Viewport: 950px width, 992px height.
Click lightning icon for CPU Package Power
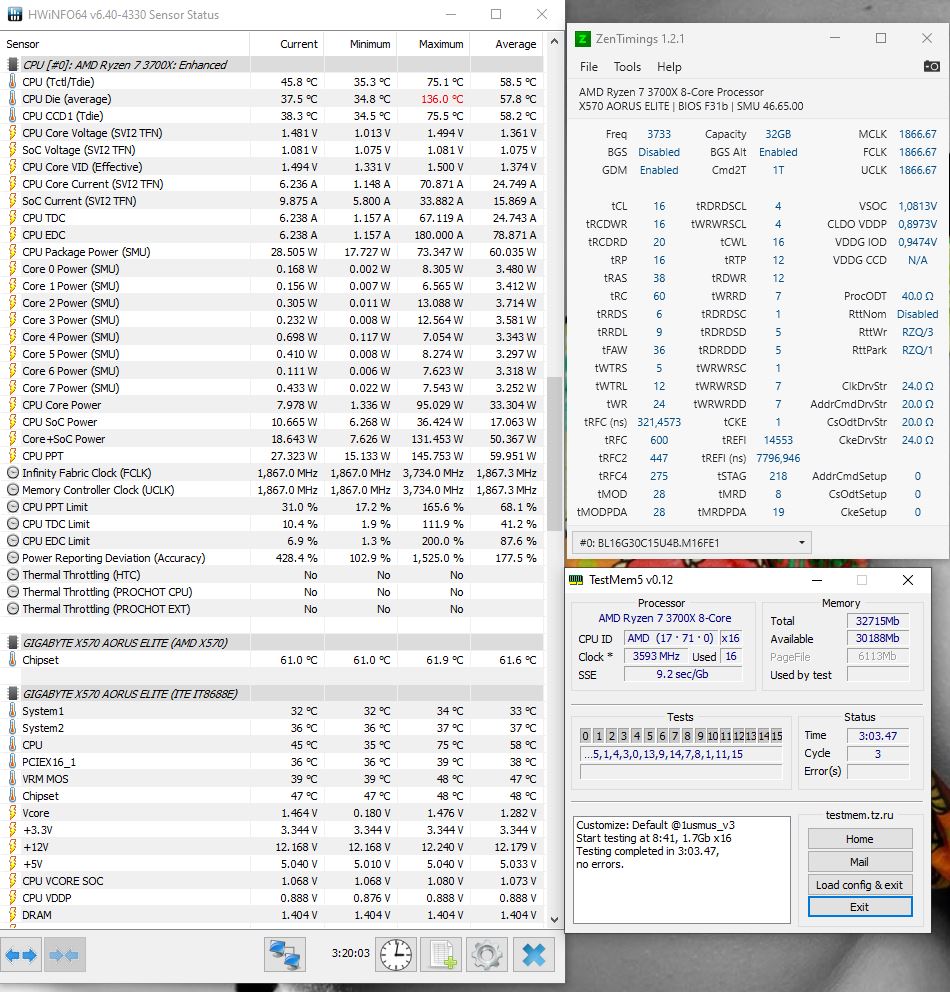(12, 252)
